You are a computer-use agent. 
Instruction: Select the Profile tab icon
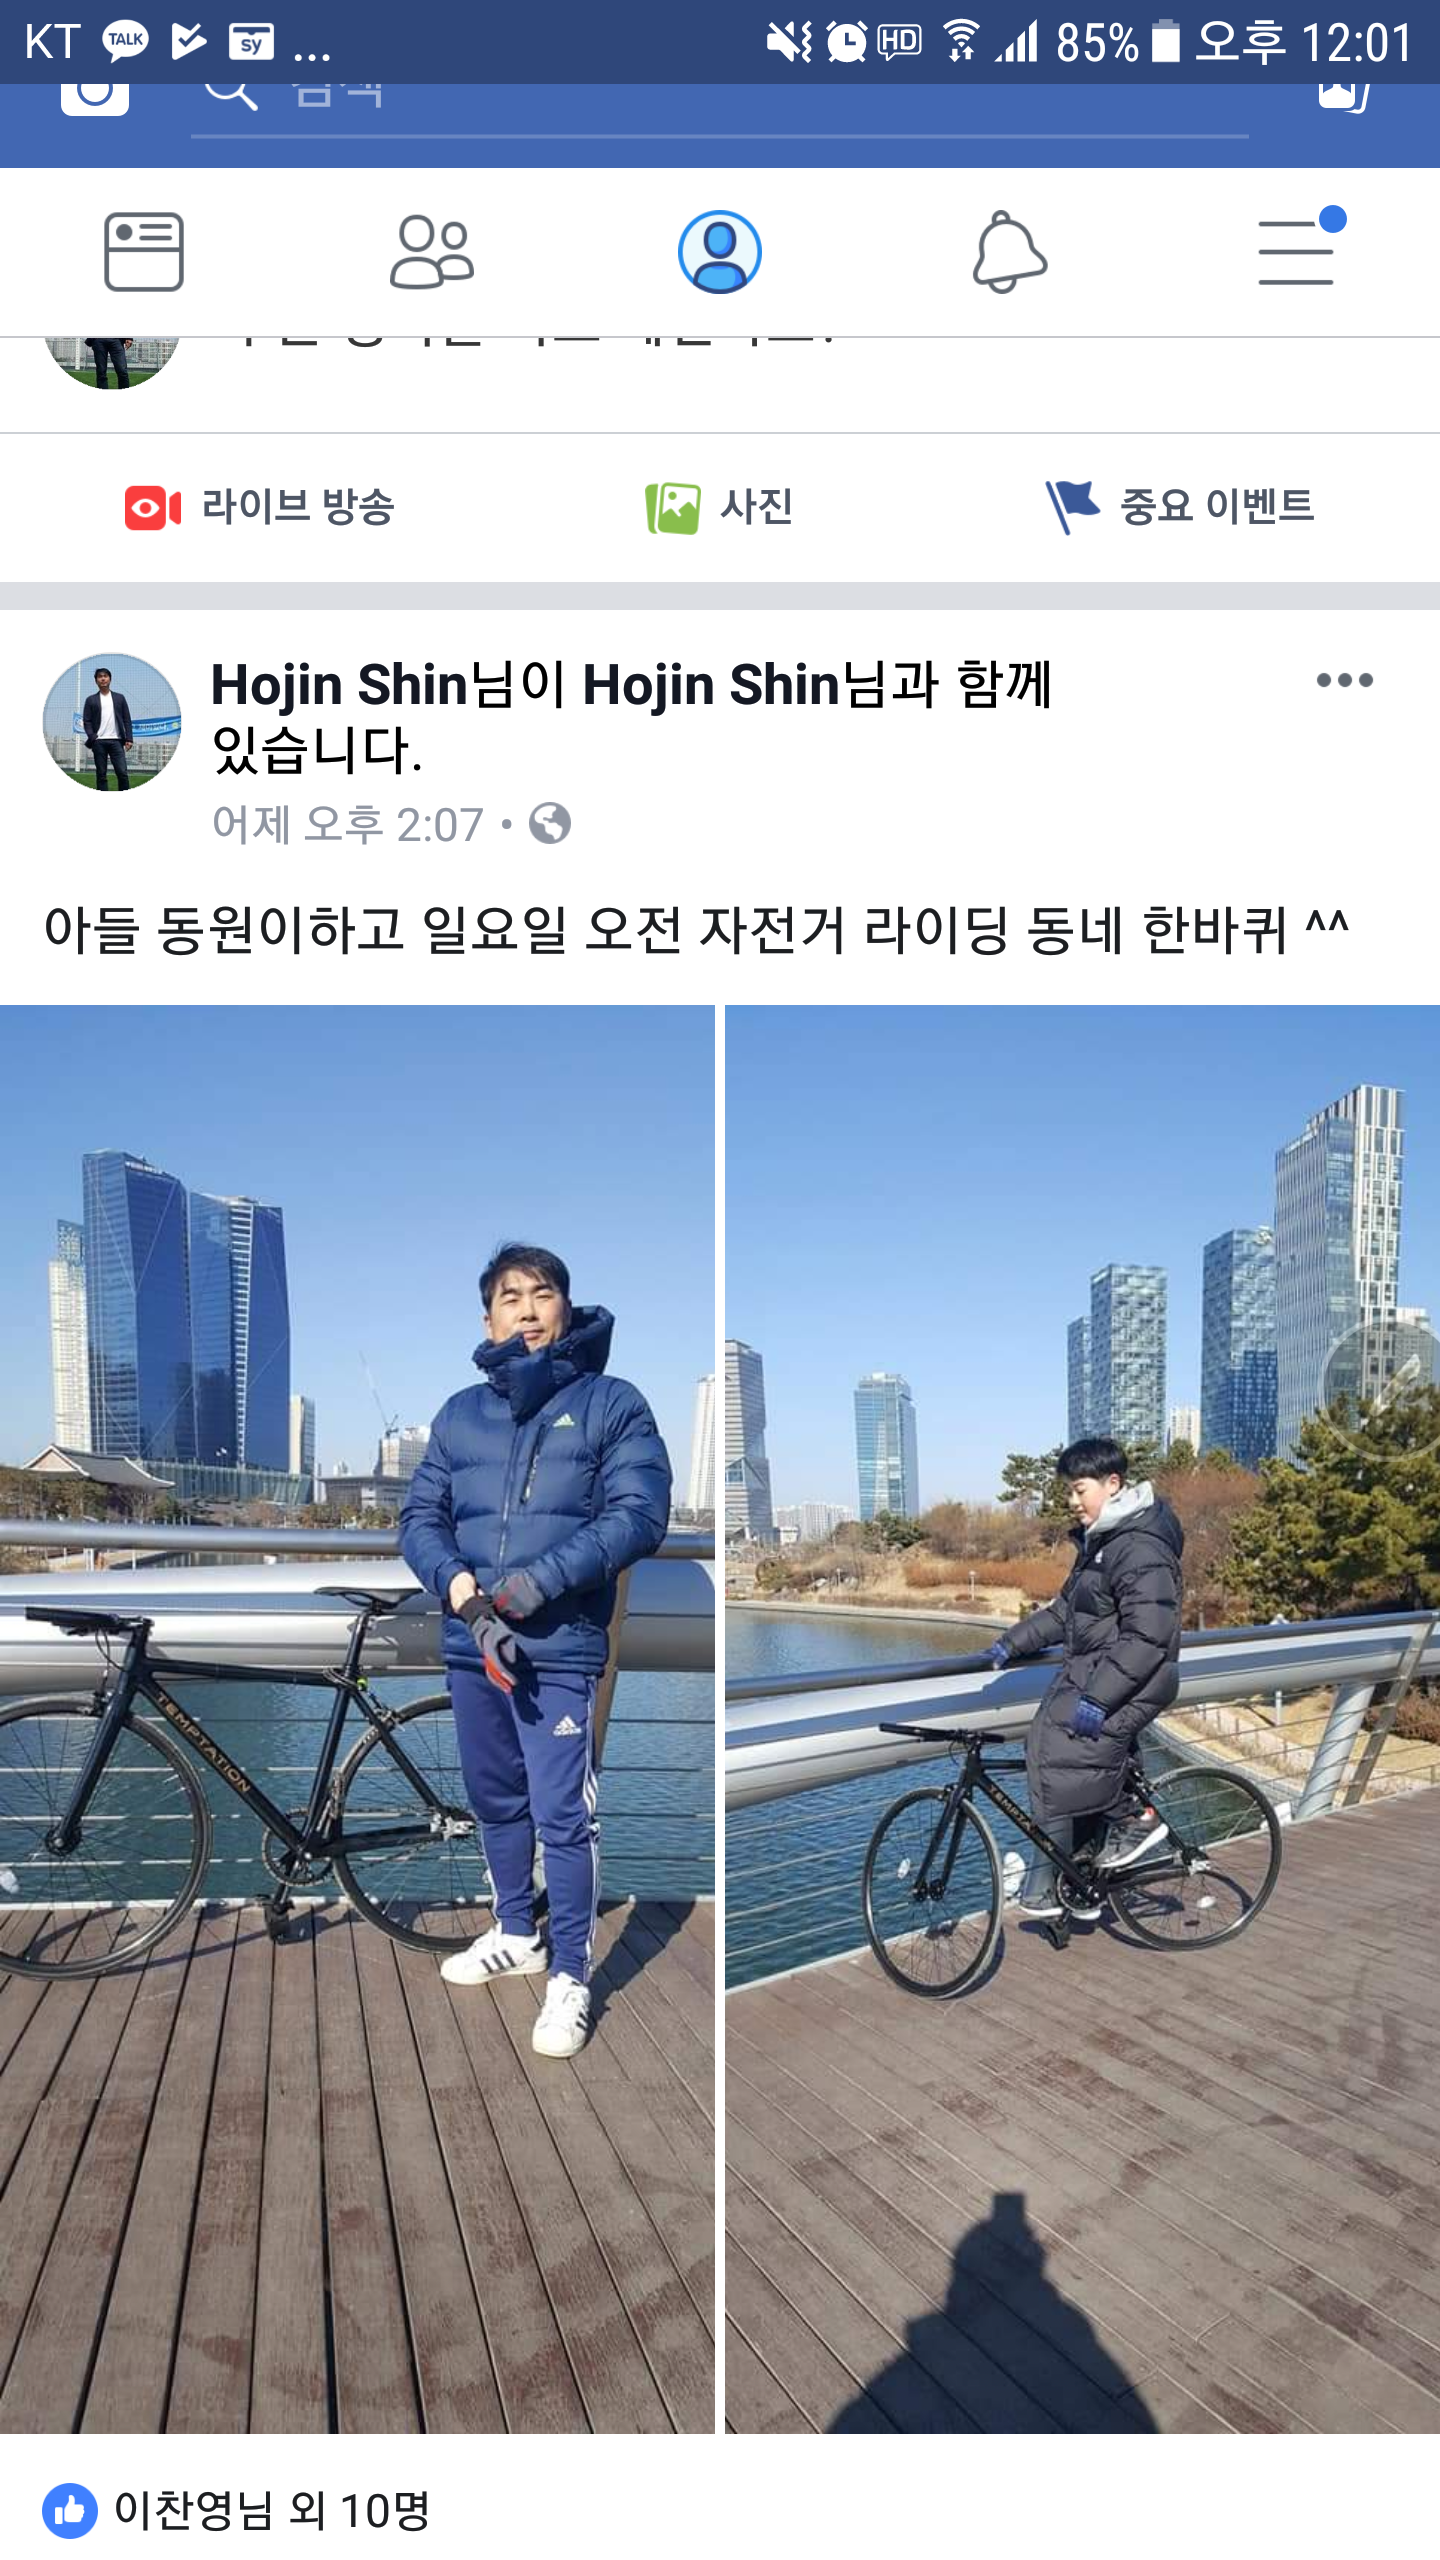click(x=720, y=252)
